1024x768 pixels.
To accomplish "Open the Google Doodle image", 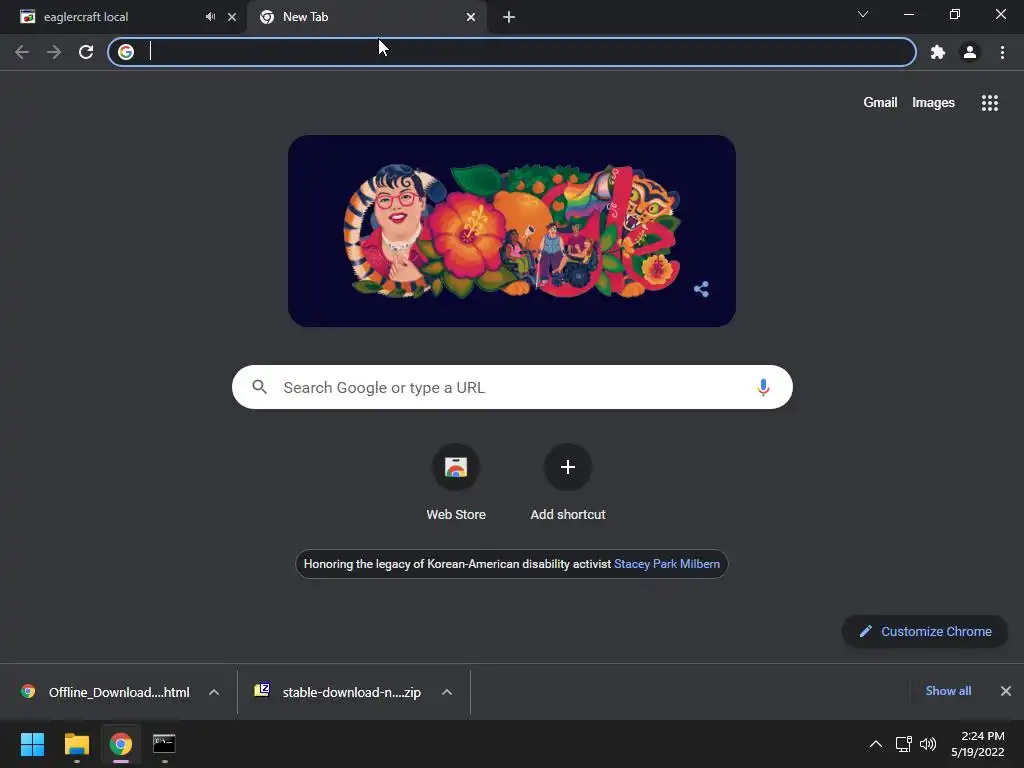I will [x=512, y=231].
